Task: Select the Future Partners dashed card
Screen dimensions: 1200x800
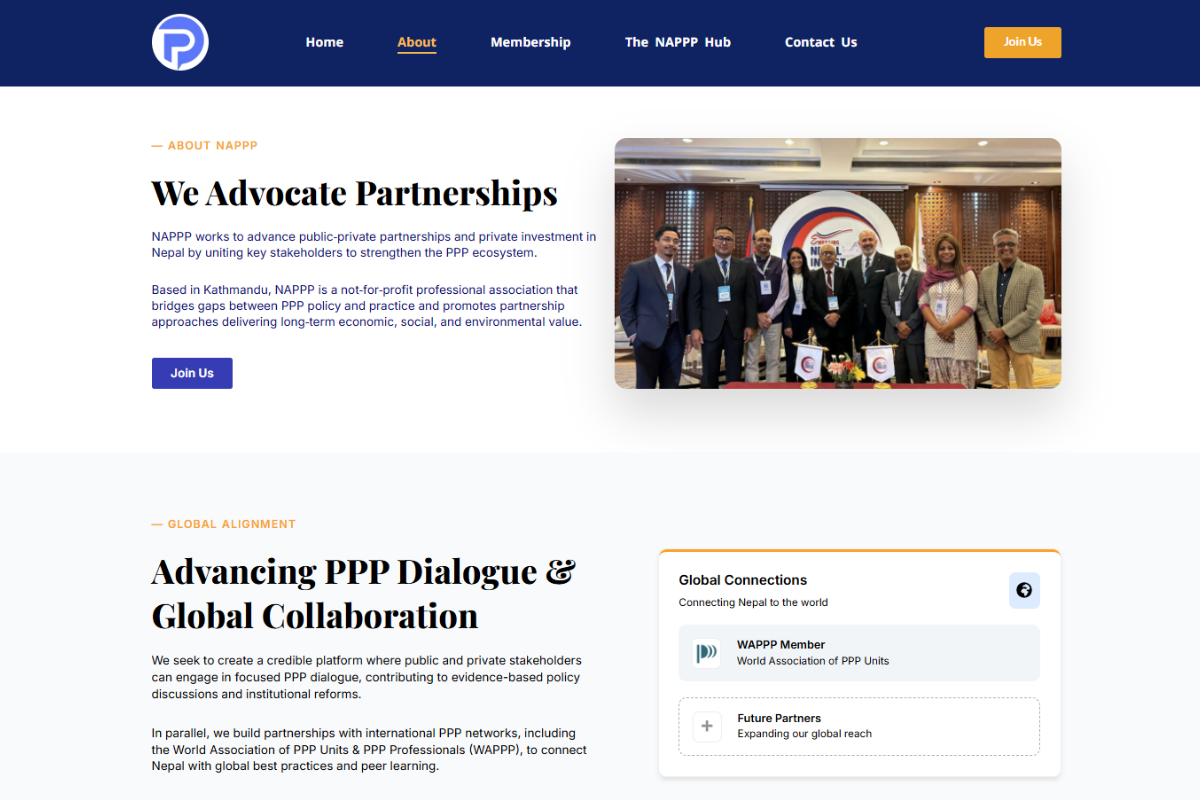Action: pyautogui.click(x=859, y=726)
